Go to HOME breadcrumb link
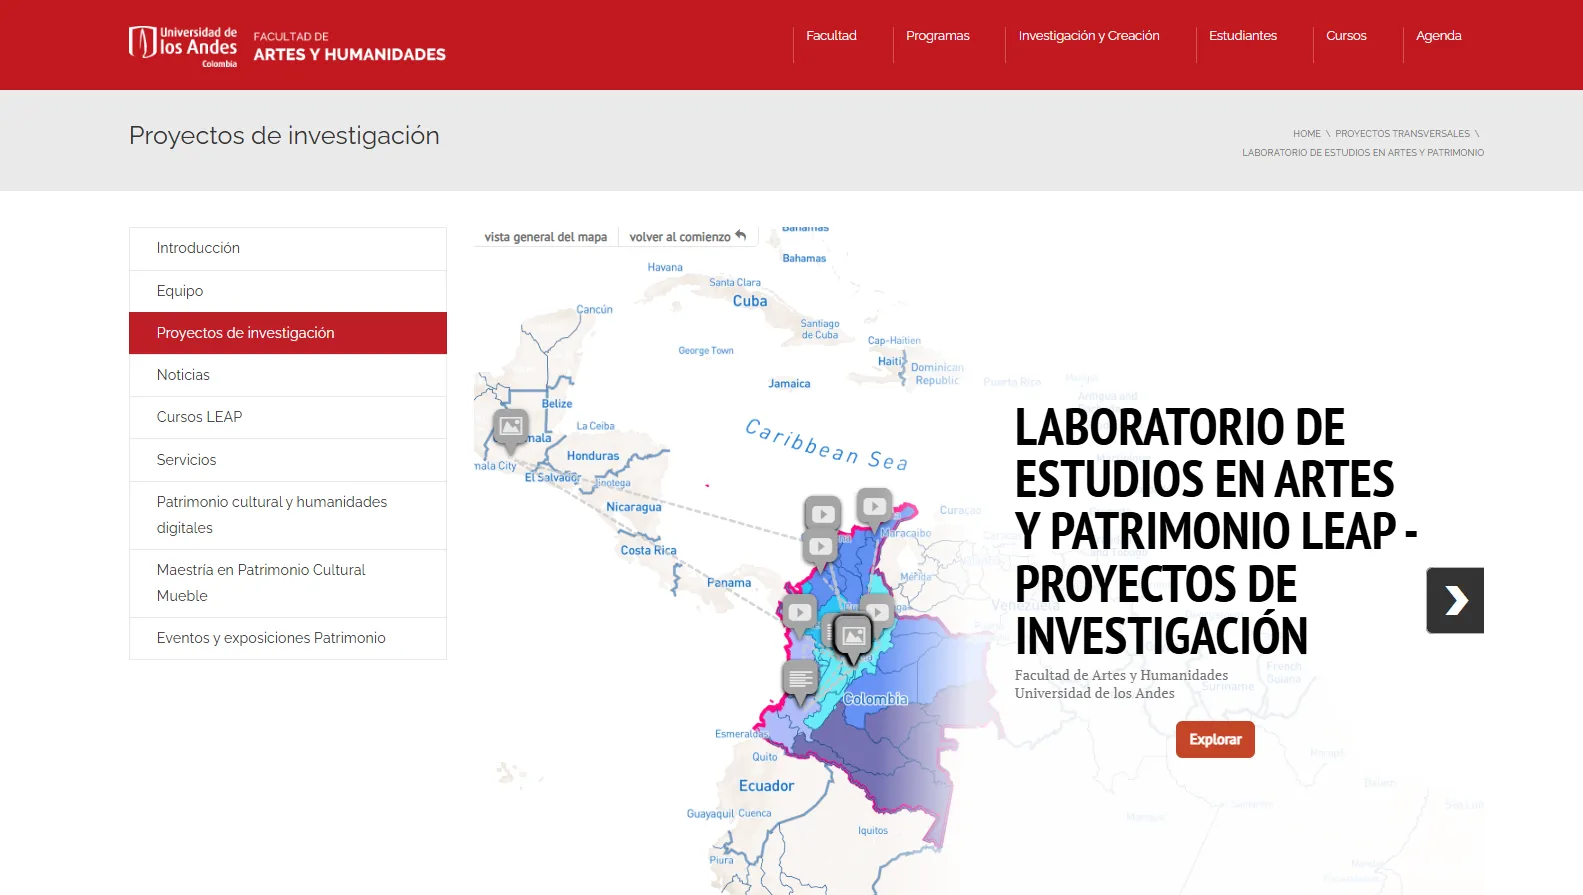 pos(1306,134)
